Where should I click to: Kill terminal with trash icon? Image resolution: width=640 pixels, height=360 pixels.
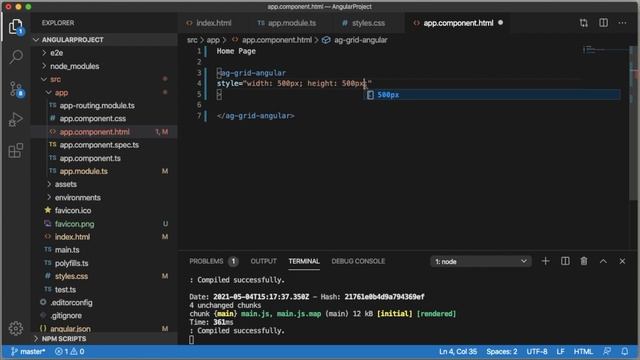584,261
